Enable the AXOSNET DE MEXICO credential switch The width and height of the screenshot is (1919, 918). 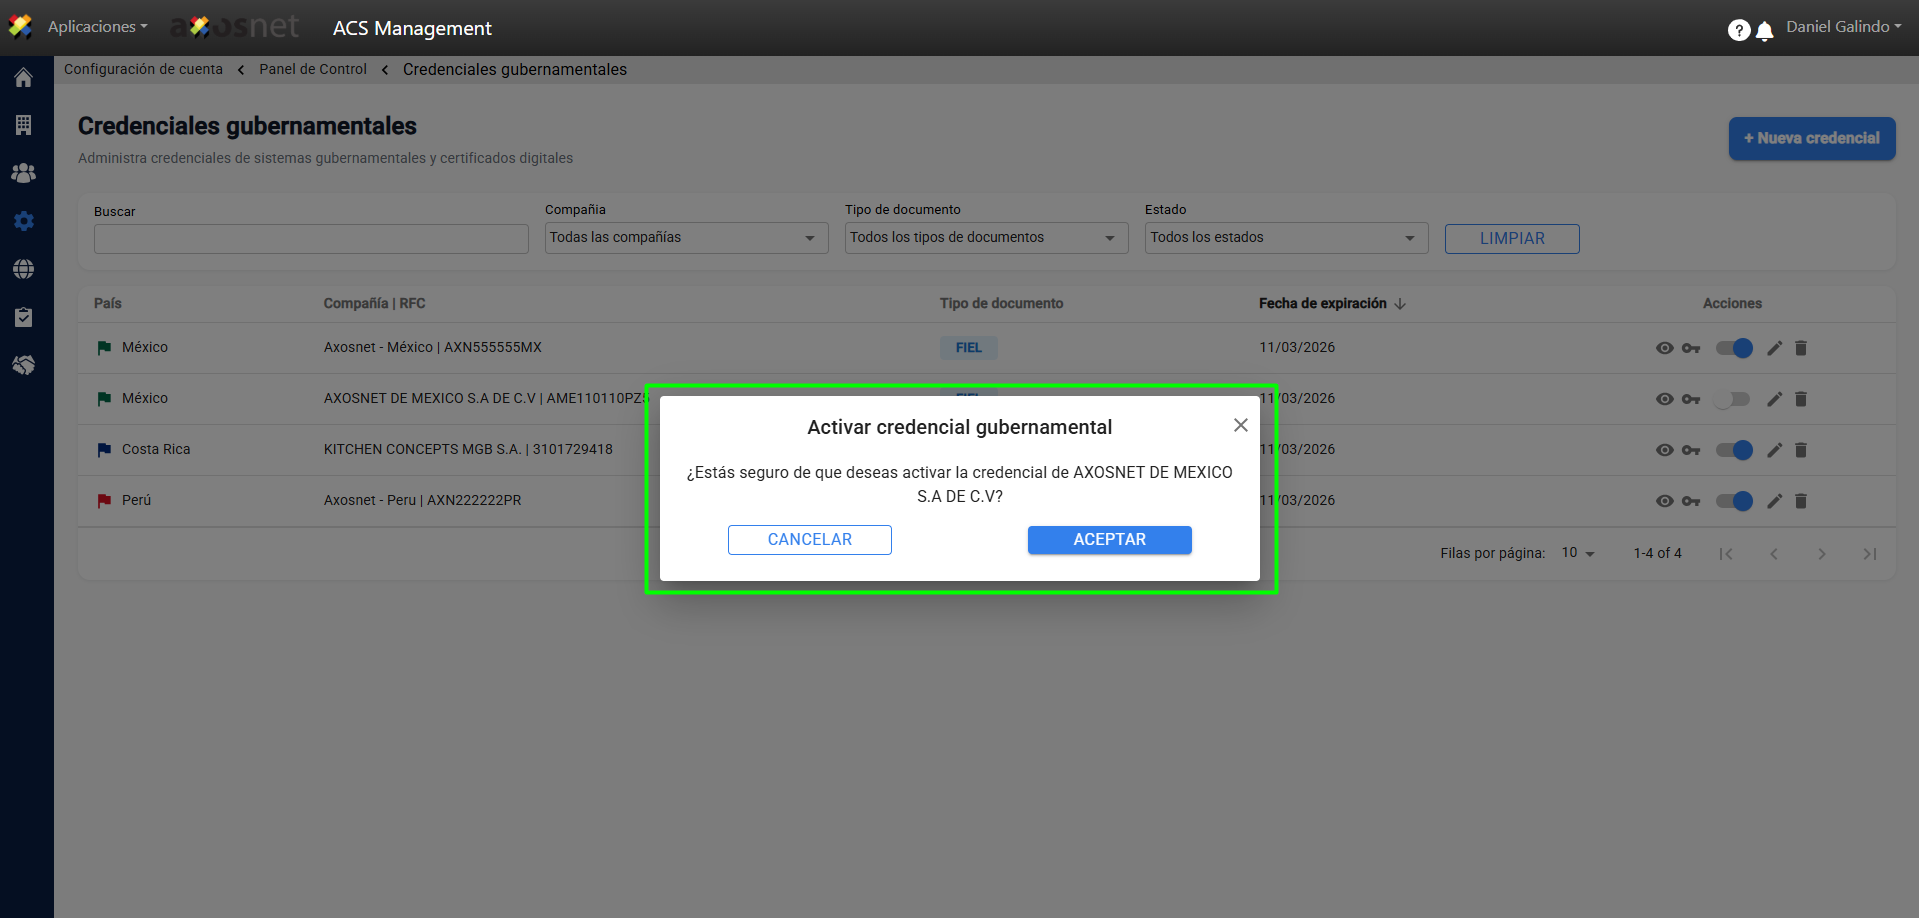pyautogui.click(x=1732, y=399)
